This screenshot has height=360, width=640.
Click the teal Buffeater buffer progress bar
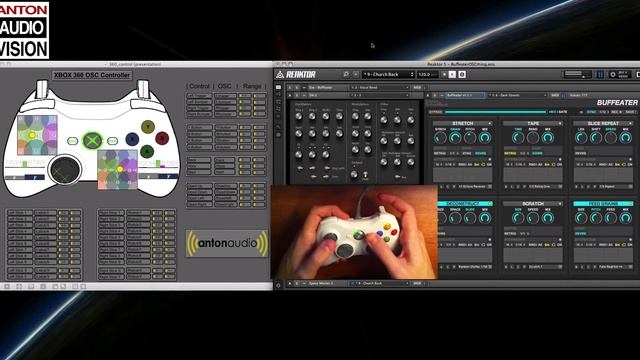(x=496, y=112)
